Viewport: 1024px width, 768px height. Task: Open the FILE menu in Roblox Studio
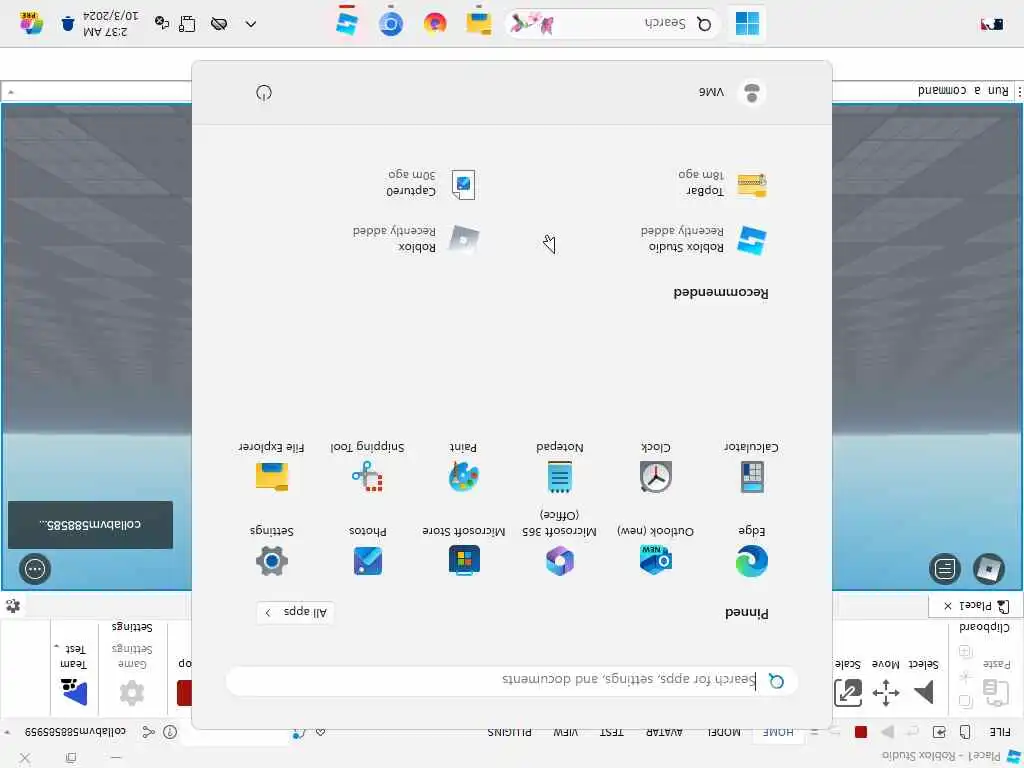1000,732
